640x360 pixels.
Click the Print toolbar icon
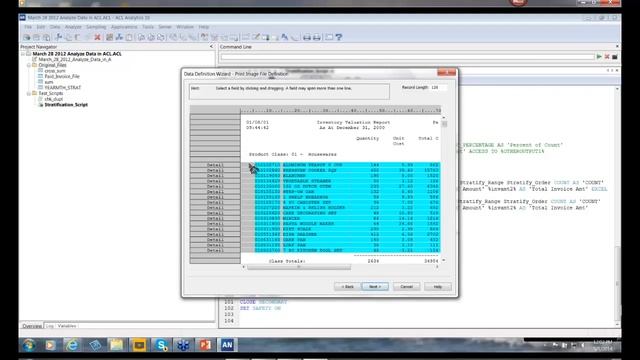coord(307,37)
